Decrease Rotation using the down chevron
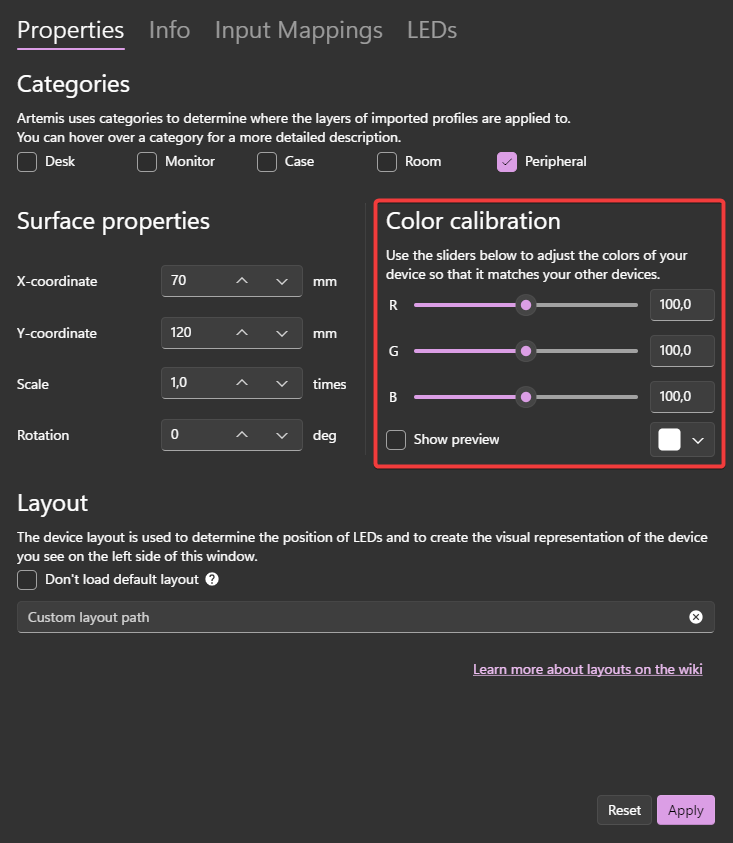Viewport: 733px width, 843px height. (x=282, y=434)
